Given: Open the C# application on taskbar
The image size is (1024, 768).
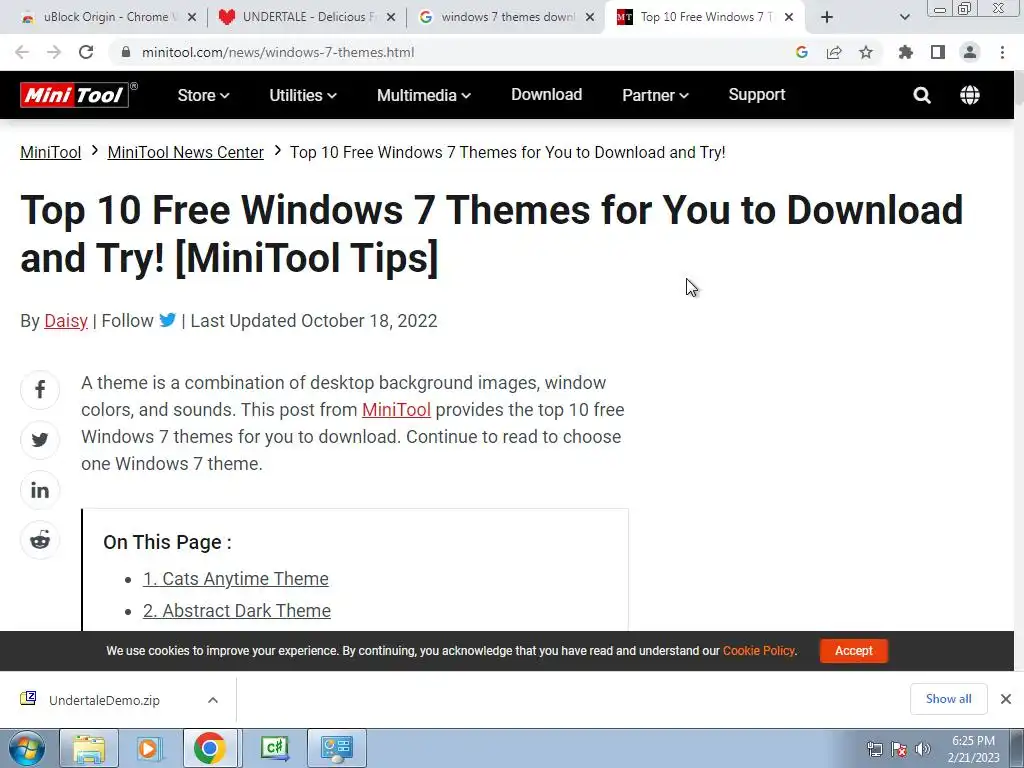Looking at the screenshot, I should coord(275,748).
